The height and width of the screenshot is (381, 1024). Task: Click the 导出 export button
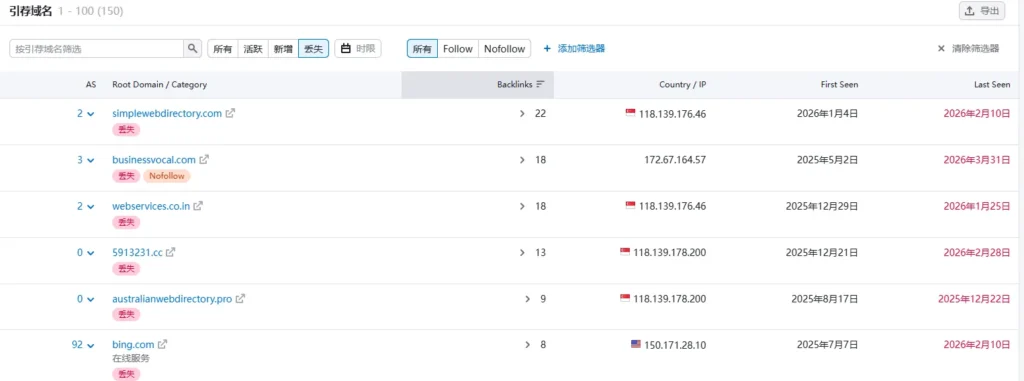point(982,11)
